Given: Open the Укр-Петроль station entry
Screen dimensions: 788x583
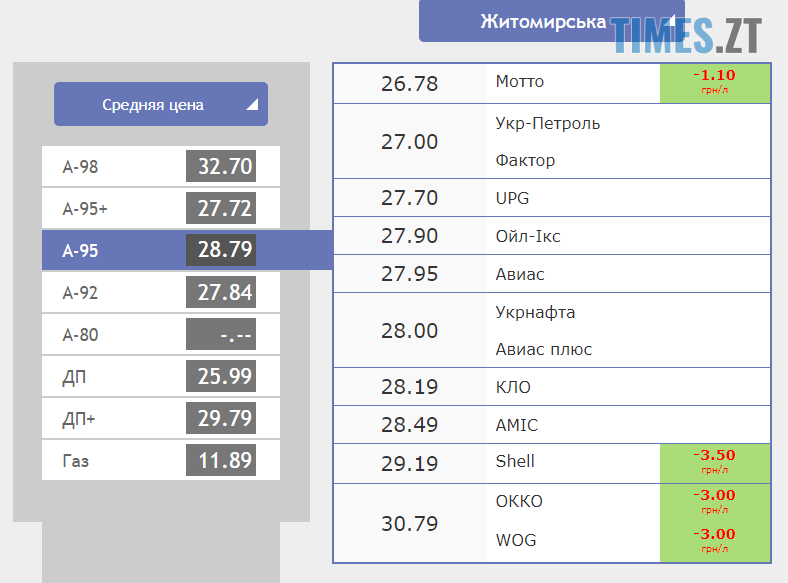Looking at the screenshot, I should click(x=548, y=124).
